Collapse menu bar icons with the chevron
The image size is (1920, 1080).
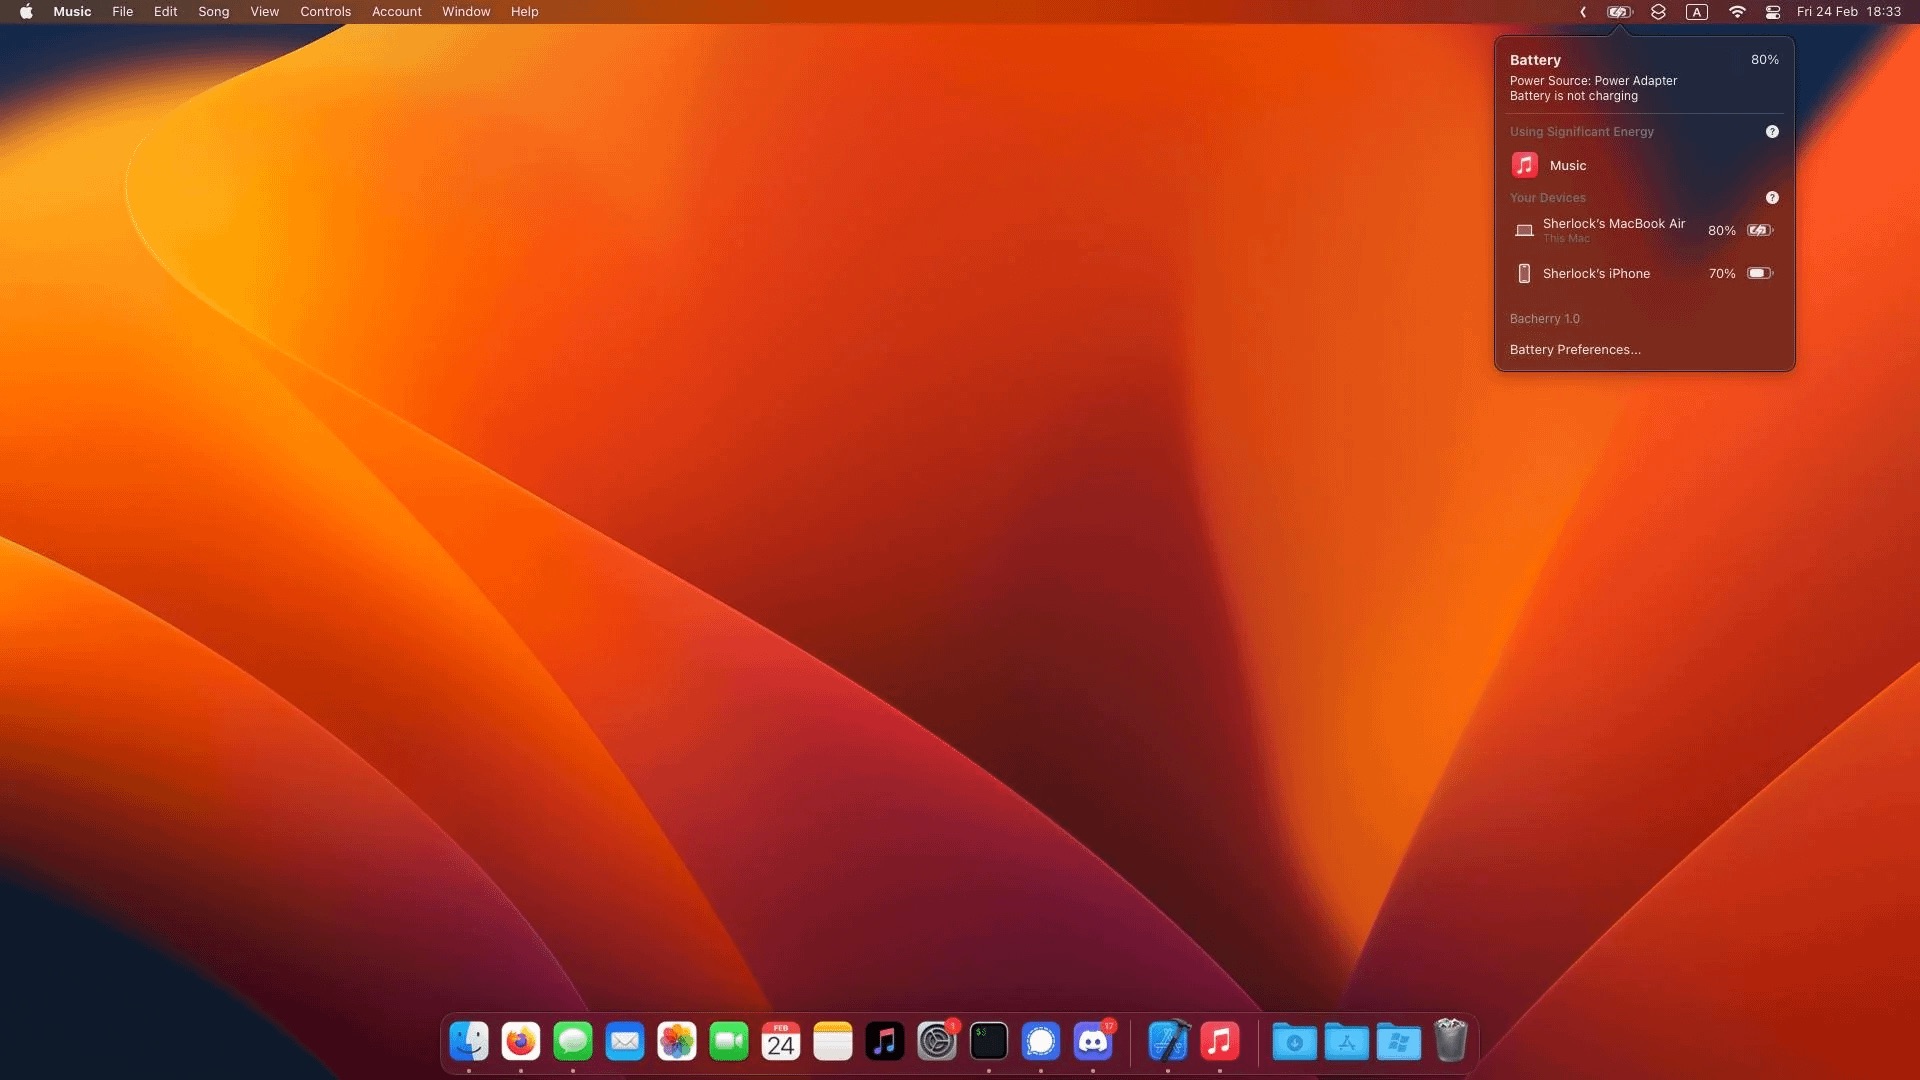[x=1583, y=12]
